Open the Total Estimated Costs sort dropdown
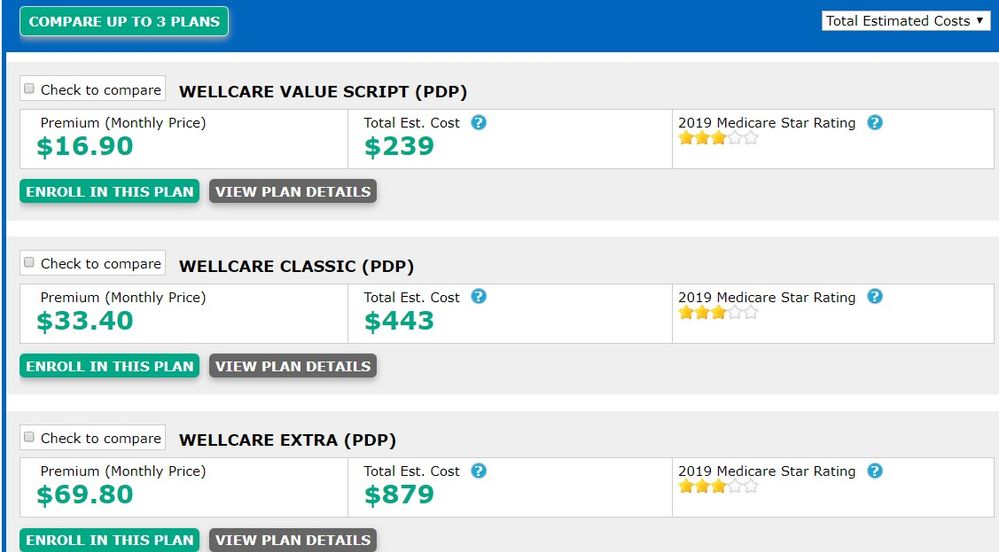Screen dimensions: 999x552 click(x=906, y=21)
